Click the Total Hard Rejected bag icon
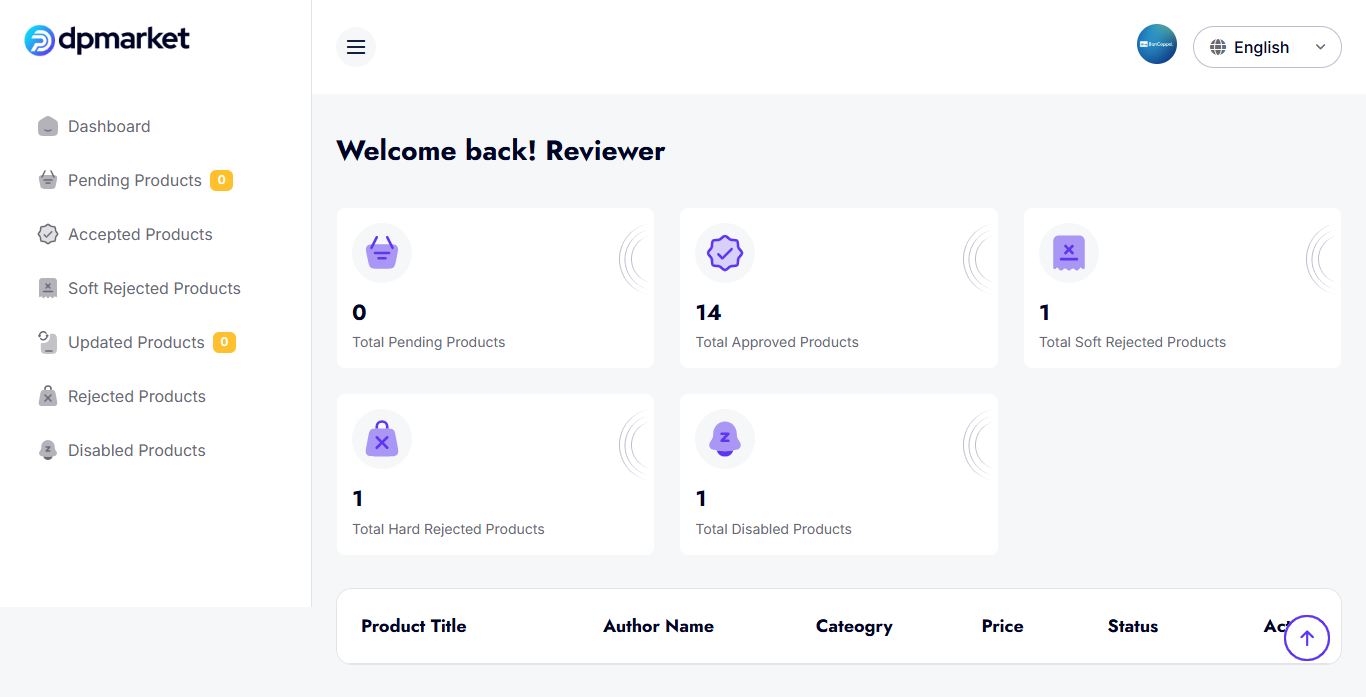 pyautogui.click(x=381, y=439)
